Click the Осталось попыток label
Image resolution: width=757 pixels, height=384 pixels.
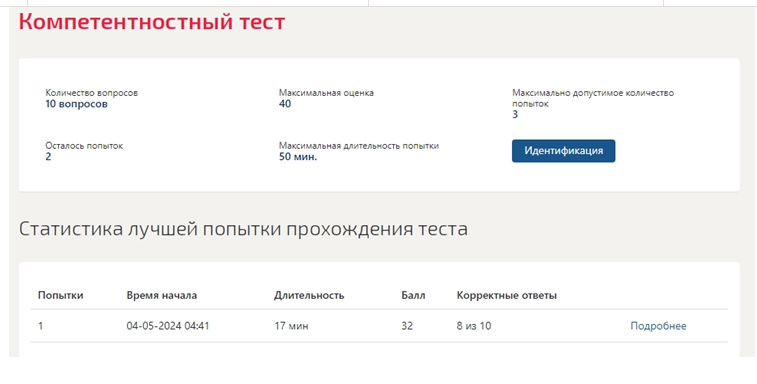click(84, 145)
